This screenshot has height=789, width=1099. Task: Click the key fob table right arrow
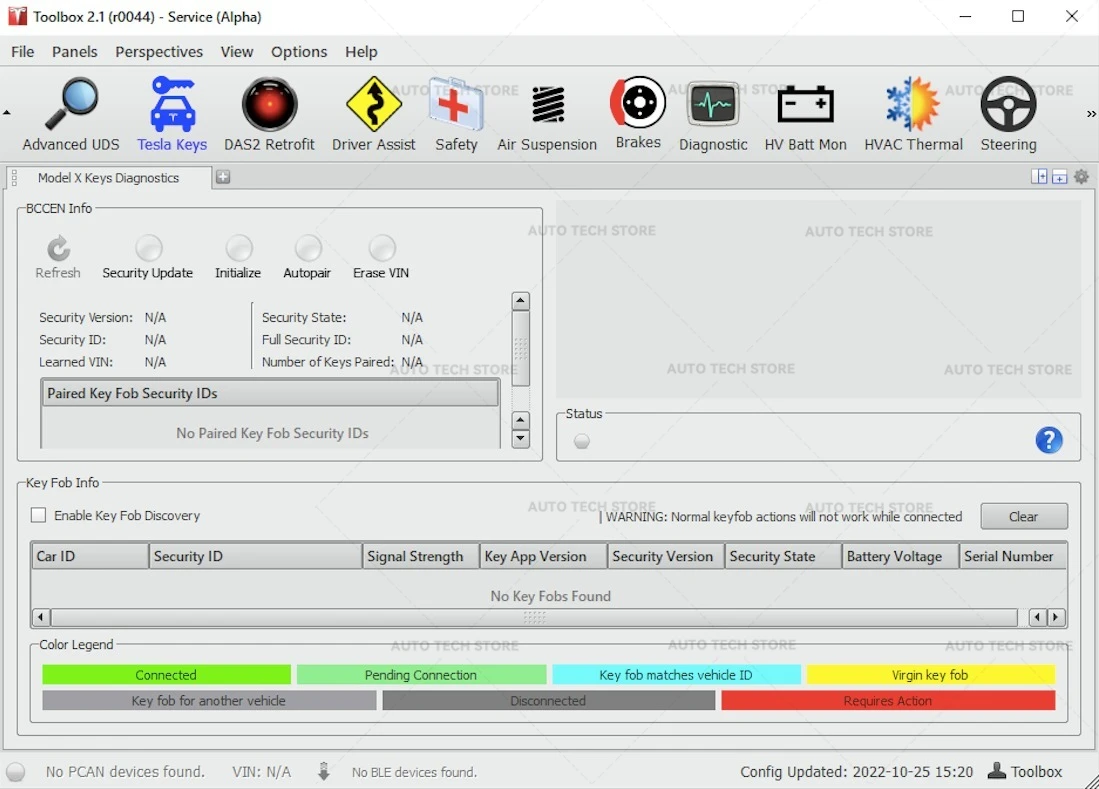click(1056, 617)
